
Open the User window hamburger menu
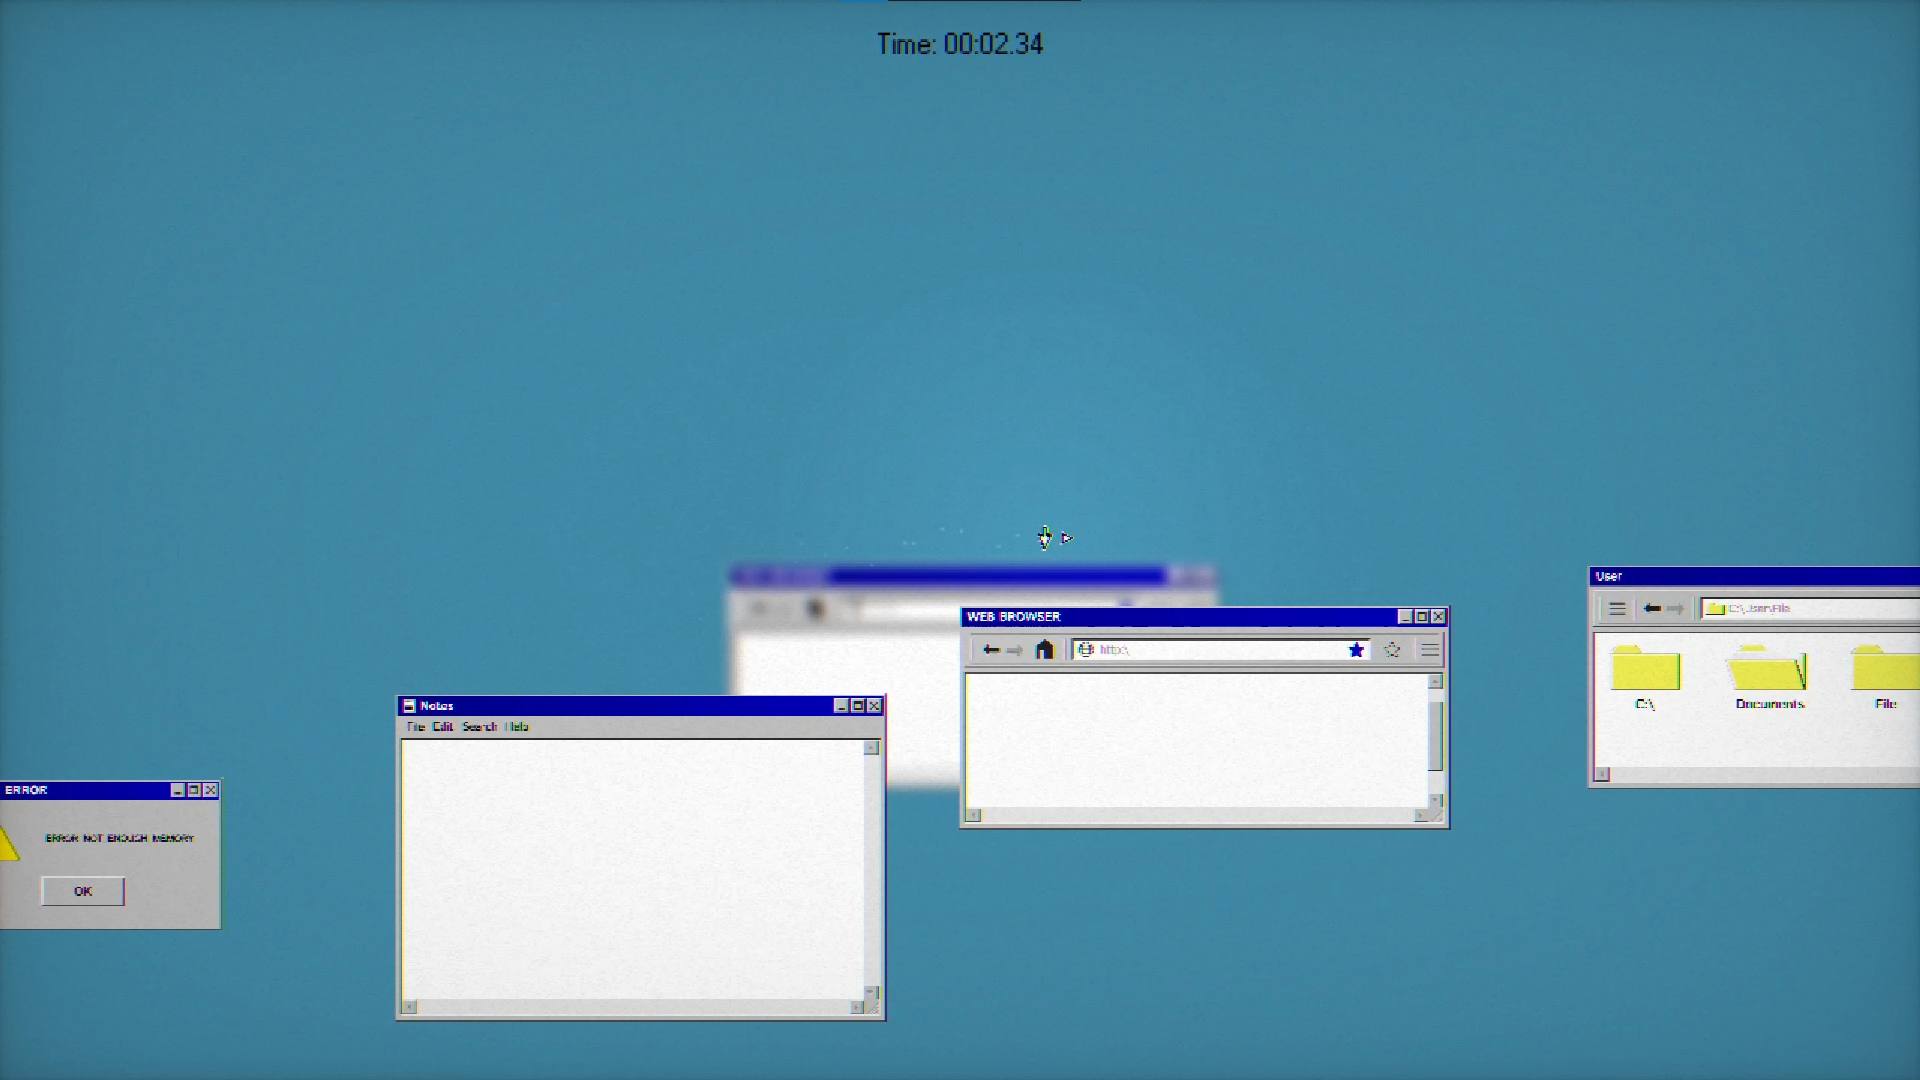click(1617, 608)
